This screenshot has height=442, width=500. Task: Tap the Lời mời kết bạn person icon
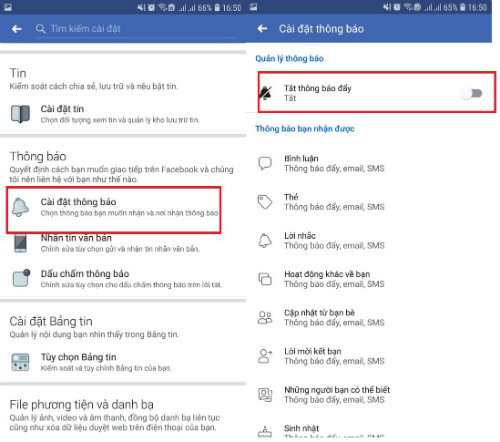[265, 356]
